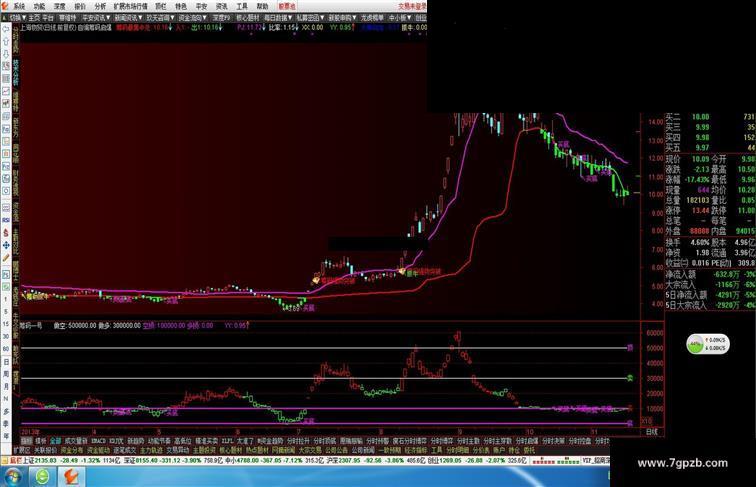Open the Windows Start button

13,477
